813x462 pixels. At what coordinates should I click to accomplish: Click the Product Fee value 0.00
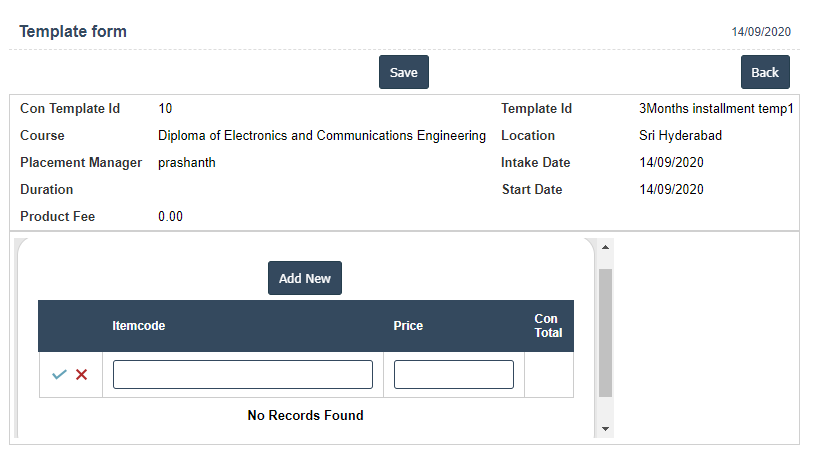point(170,216)
